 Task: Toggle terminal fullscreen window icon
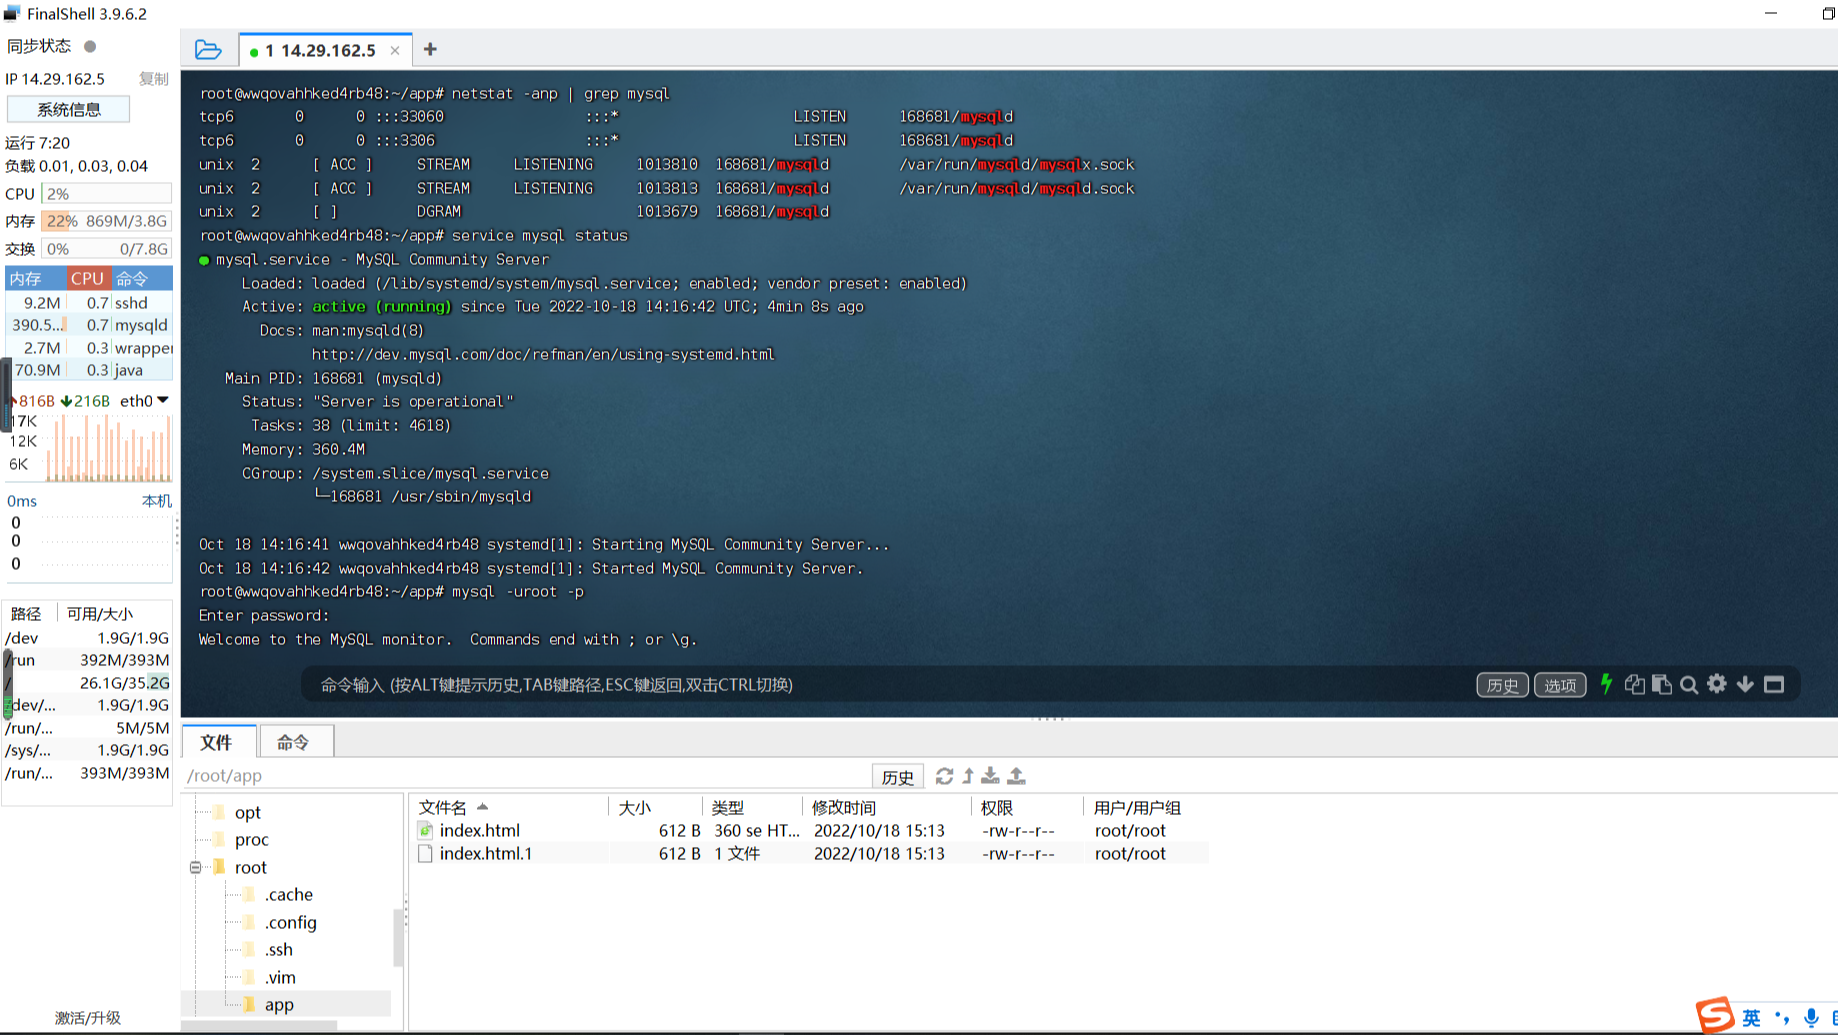click(x=1774, y=684)
